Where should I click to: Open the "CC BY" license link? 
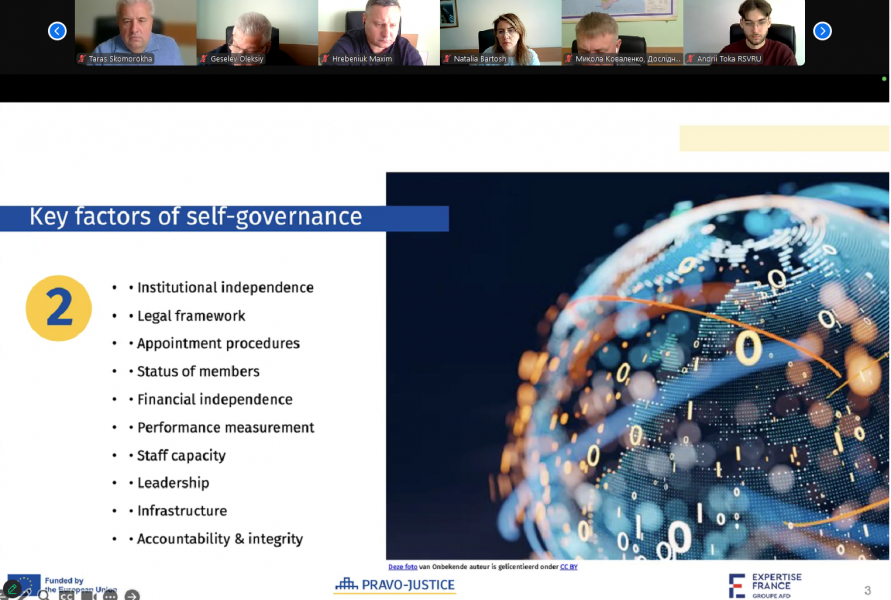point(568,567)
